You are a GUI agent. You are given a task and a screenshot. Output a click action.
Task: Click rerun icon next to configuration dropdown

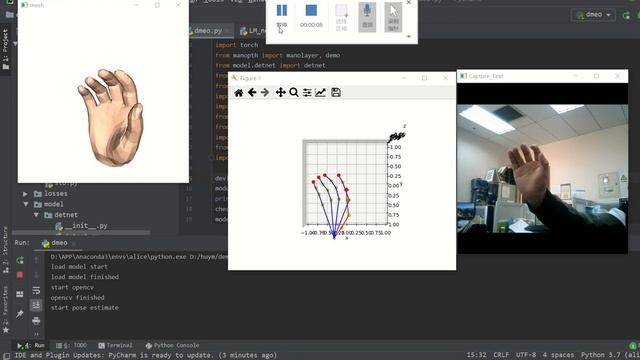626,16
